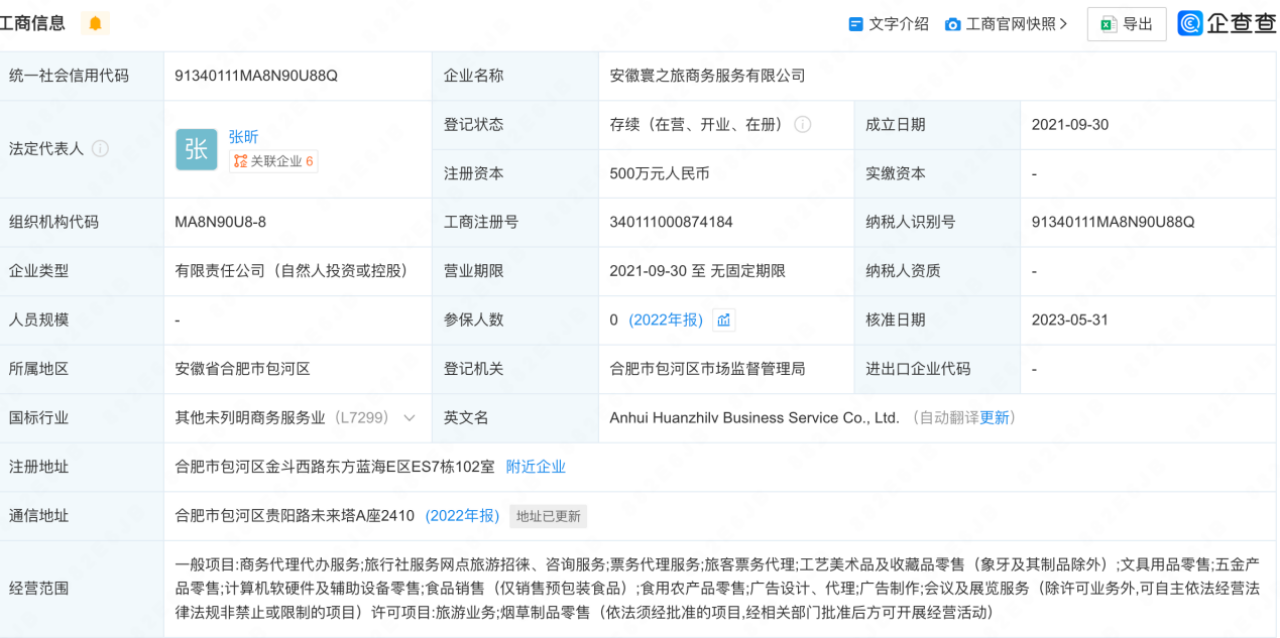Open 附近企业 nearby companies link
The width and height of the screenshot is (1280, 638).
tap(536, 467)
